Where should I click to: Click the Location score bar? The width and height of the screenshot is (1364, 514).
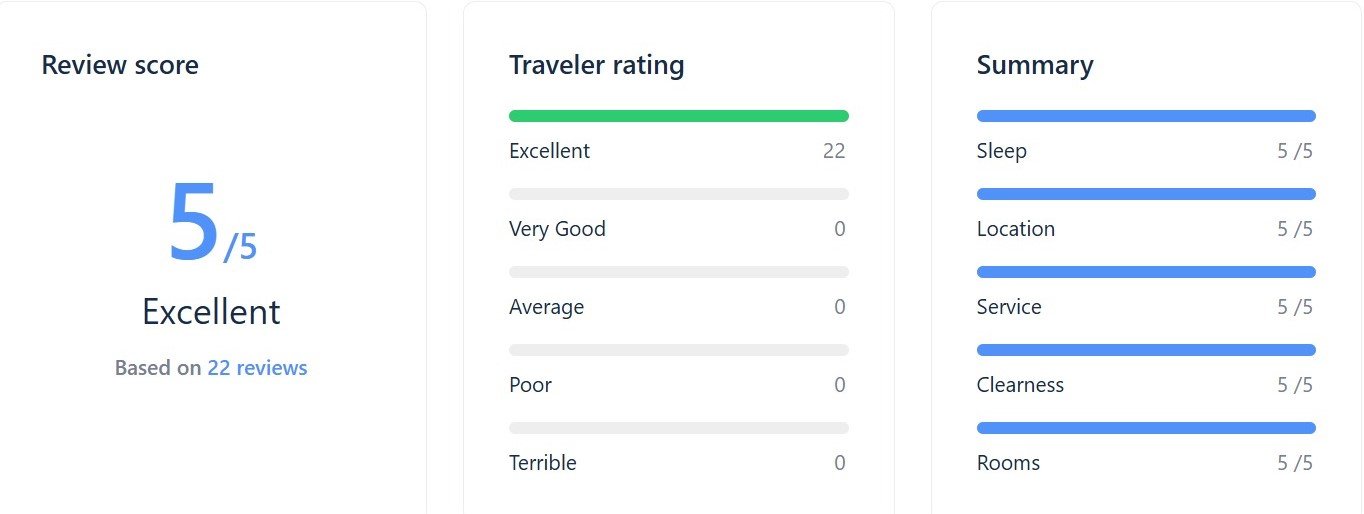[x=1146, y=194]
